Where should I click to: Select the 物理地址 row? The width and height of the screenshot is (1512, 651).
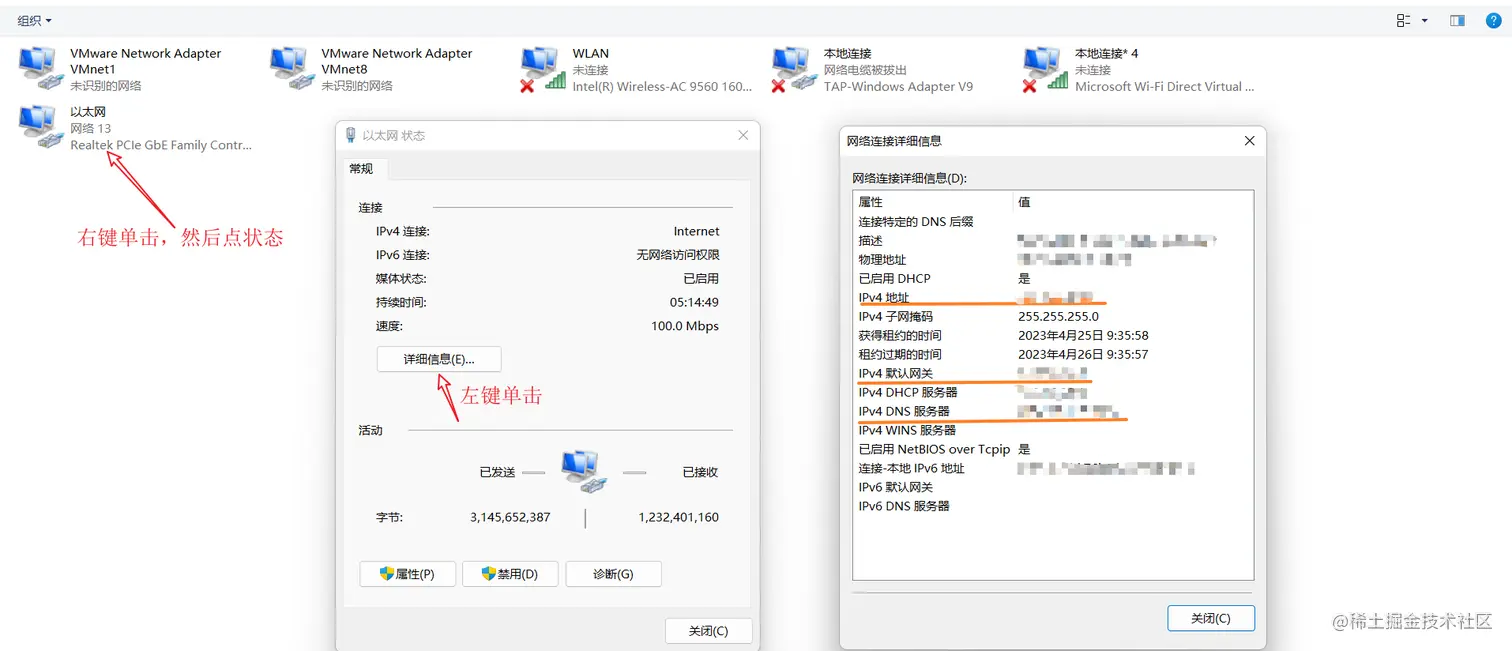[x=1053, y=259]
